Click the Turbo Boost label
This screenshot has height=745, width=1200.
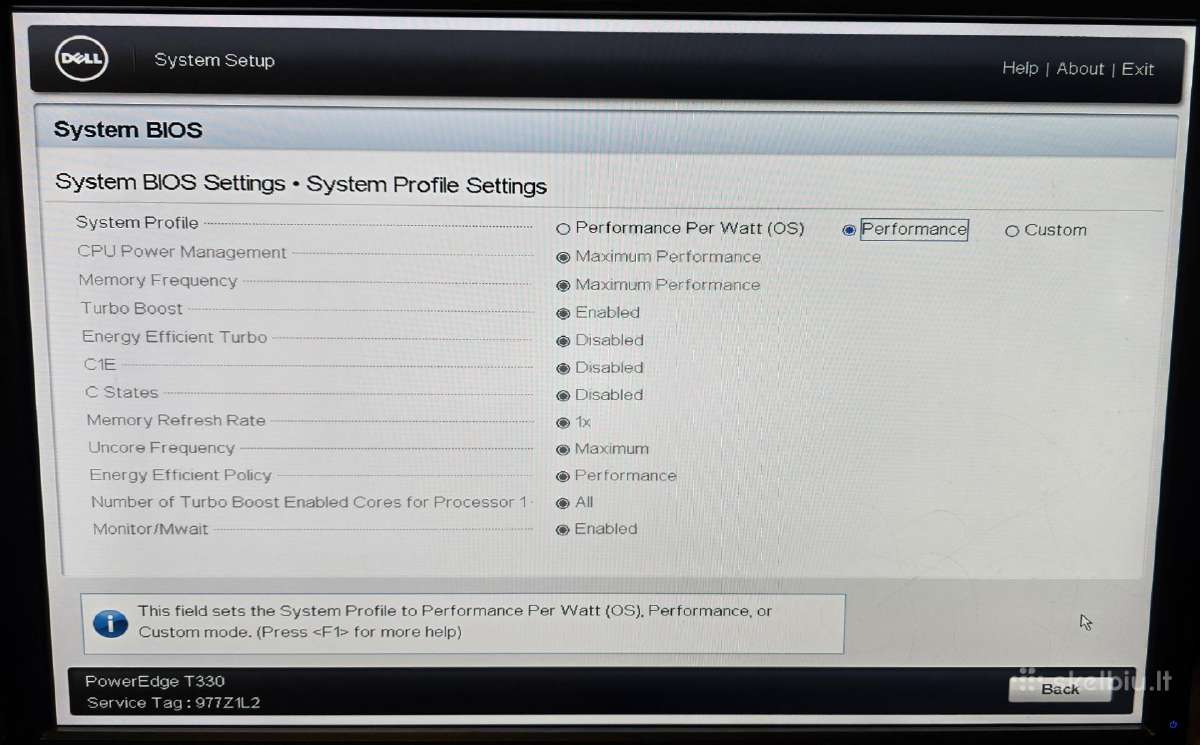pyautogui.click(x=132, y=308)
